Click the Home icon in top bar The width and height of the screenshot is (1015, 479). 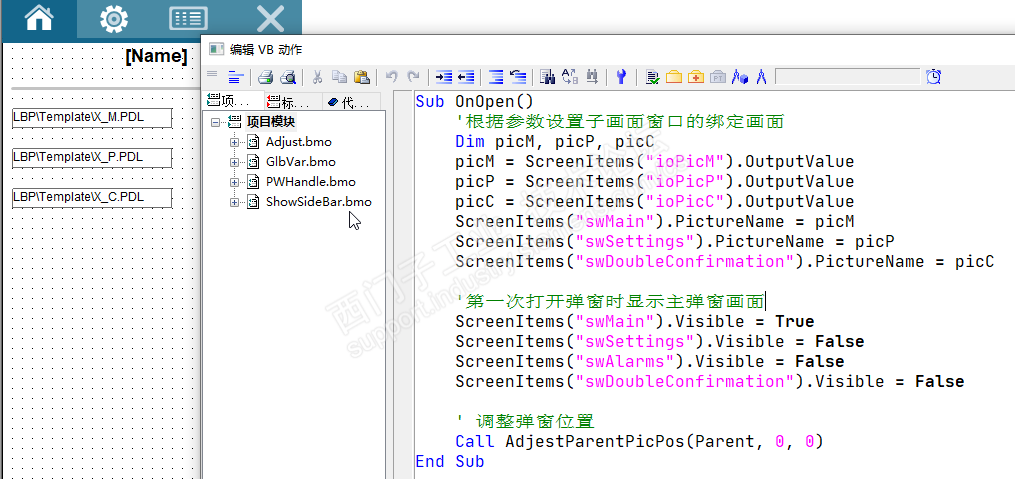click(38, 18)
